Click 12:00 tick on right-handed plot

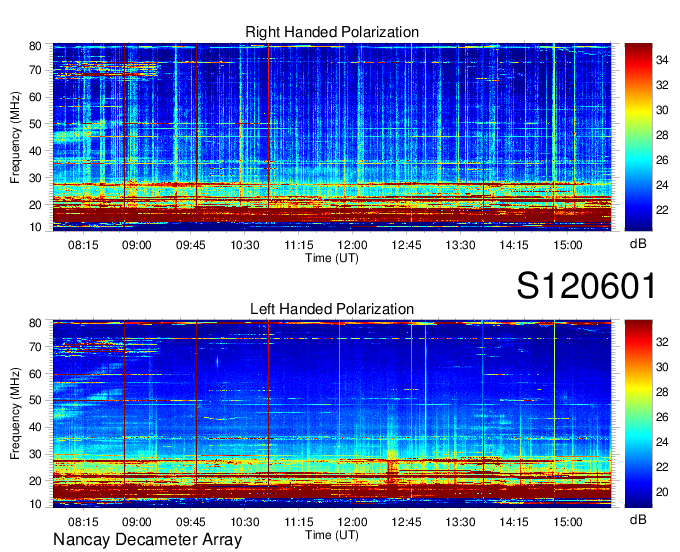pyautogui.click(x=352, y=245)
